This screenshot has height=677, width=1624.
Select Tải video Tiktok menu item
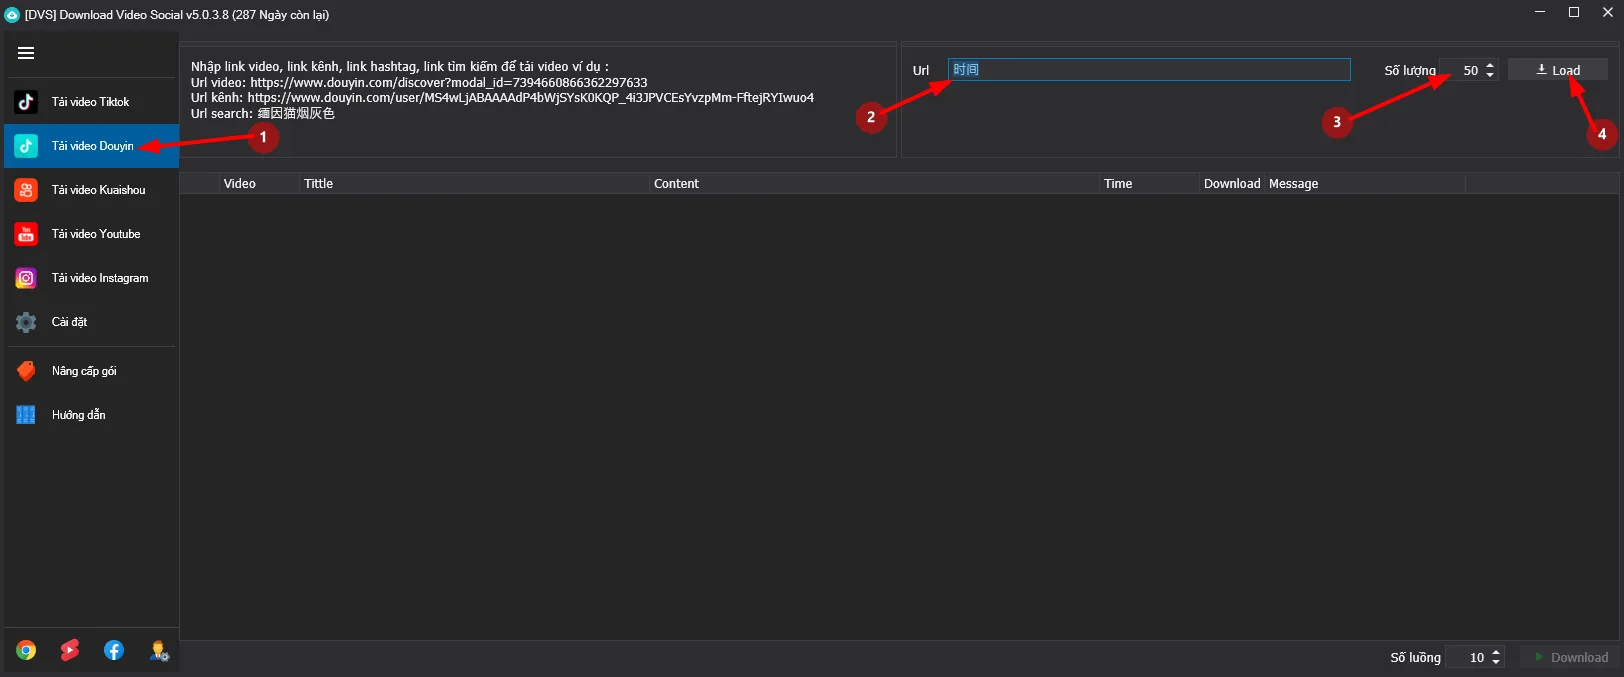[x=91, y=102]
